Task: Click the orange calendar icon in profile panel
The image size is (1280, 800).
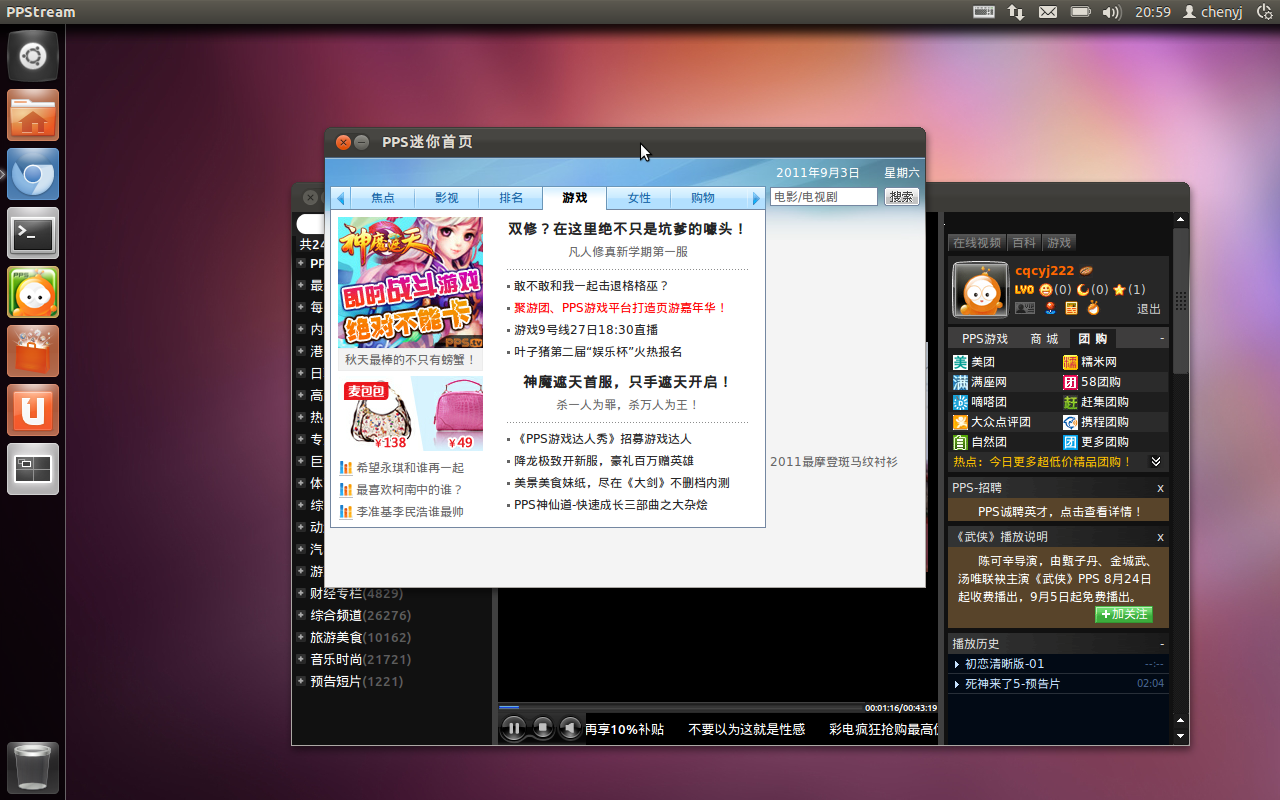Action: 1071,308
